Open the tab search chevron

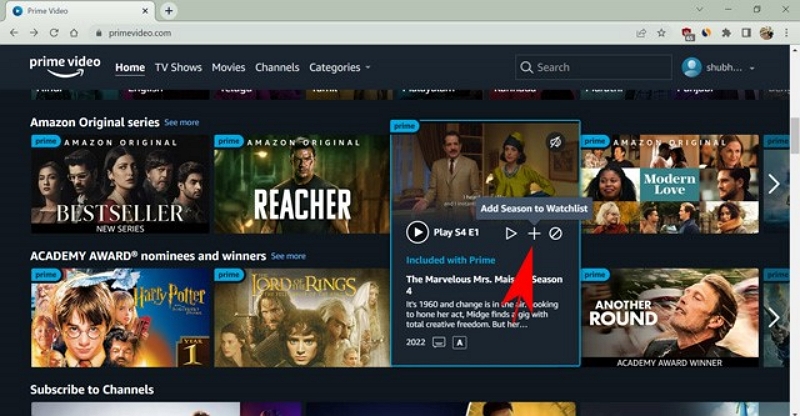coord(699,9)
